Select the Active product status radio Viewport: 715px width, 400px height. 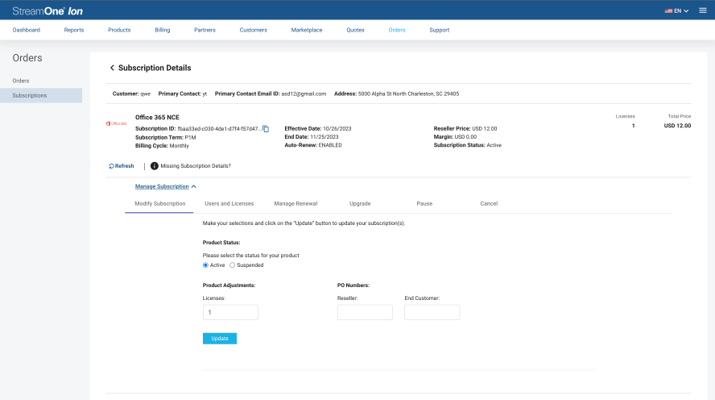[206, 265]
